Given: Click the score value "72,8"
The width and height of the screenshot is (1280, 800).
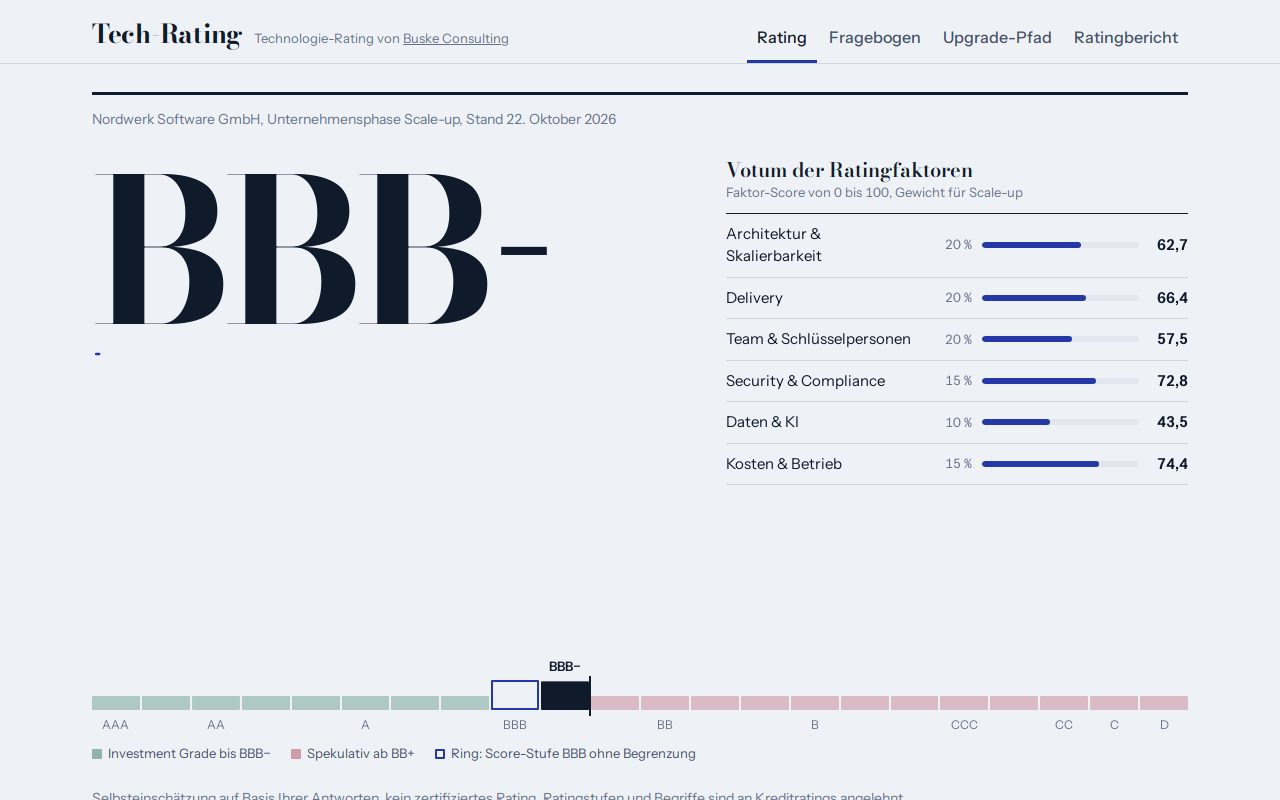Looking at the screenshot, I should coord(1172,381).
